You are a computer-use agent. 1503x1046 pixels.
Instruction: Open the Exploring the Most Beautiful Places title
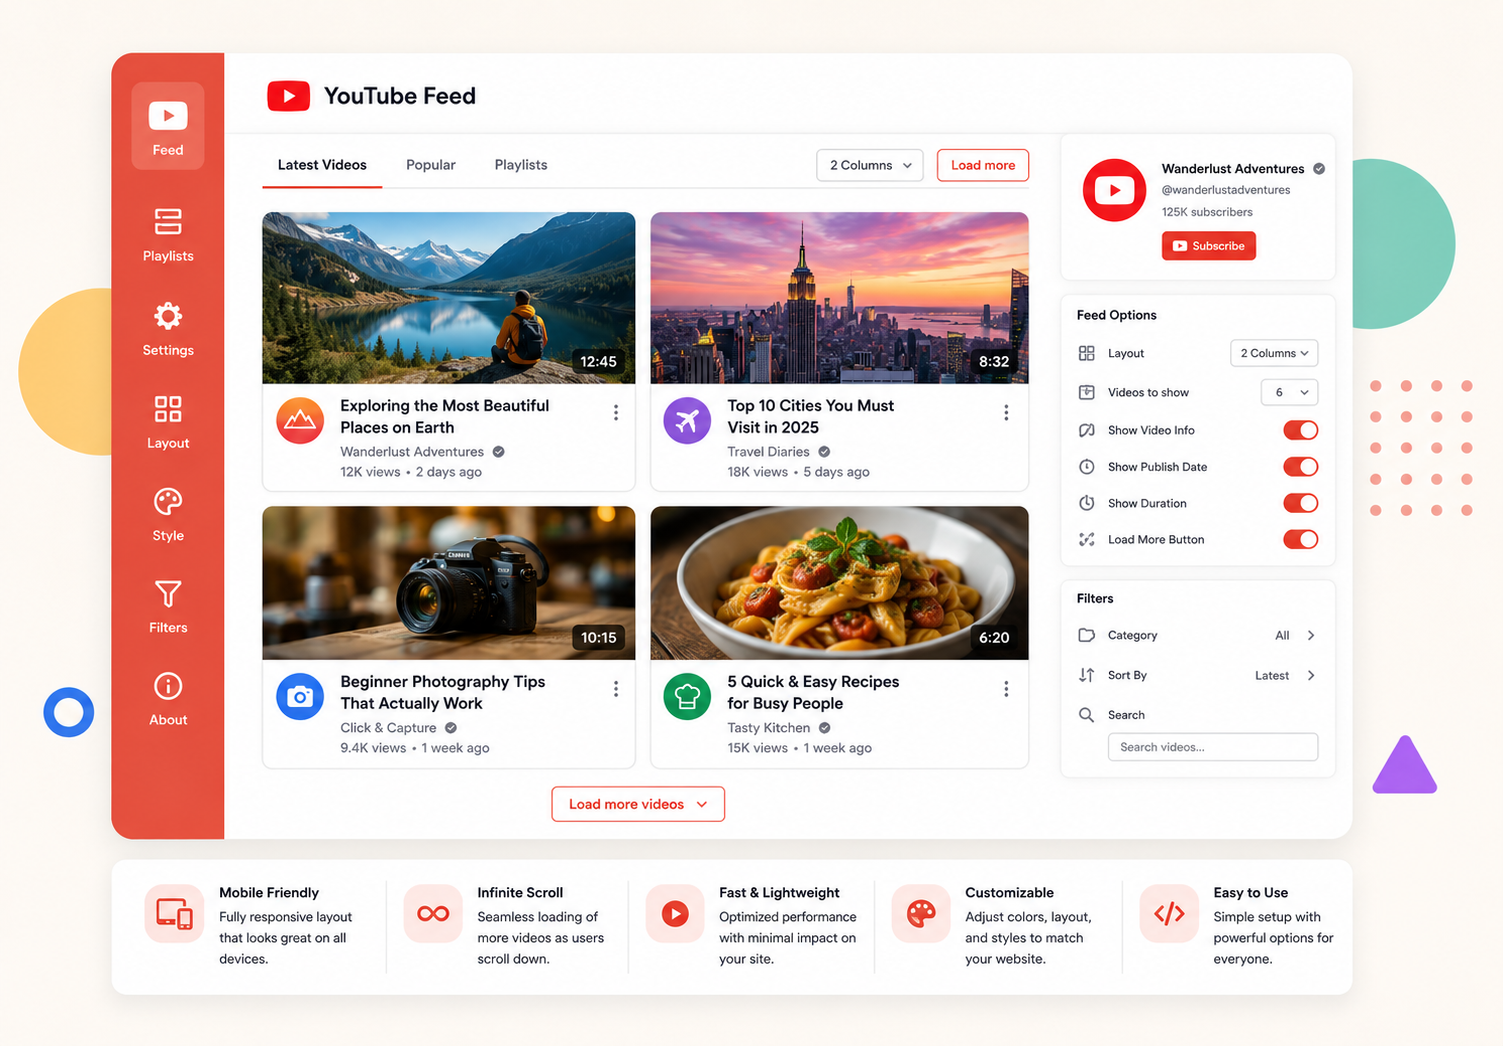tap(445, 416)
